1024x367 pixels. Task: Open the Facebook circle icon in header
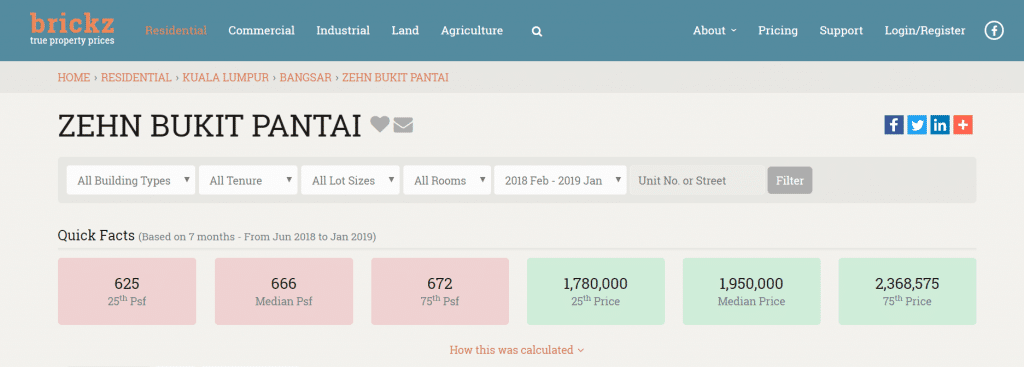tap(994, 30)
